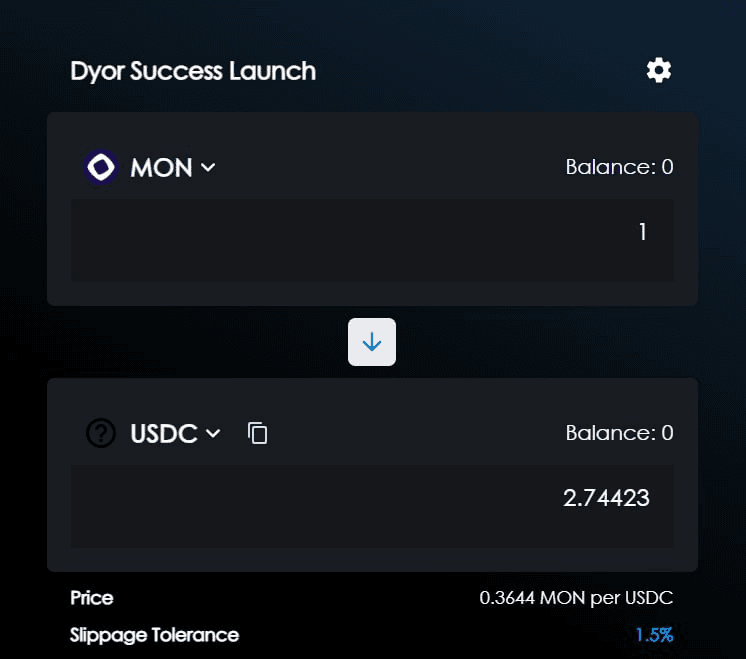Click the MON token logo
The width and height of the screenshot is (746, 659).
(101, 167)
